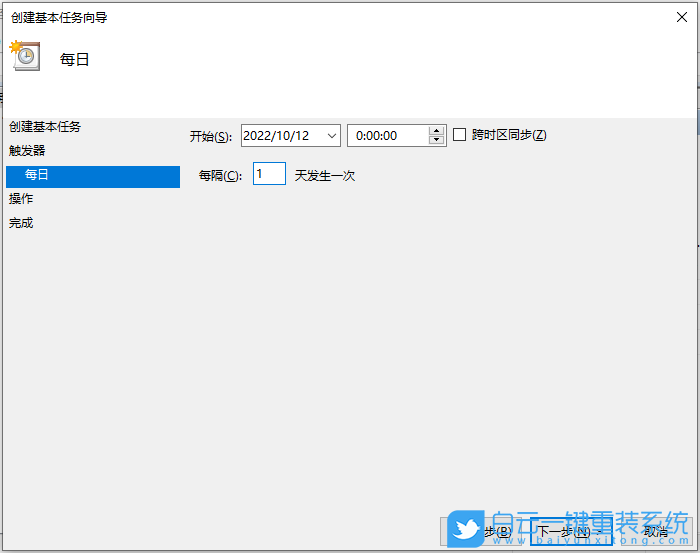Click the 取消 cancel button
Screen dimensions: 700x553
point(655,531)
